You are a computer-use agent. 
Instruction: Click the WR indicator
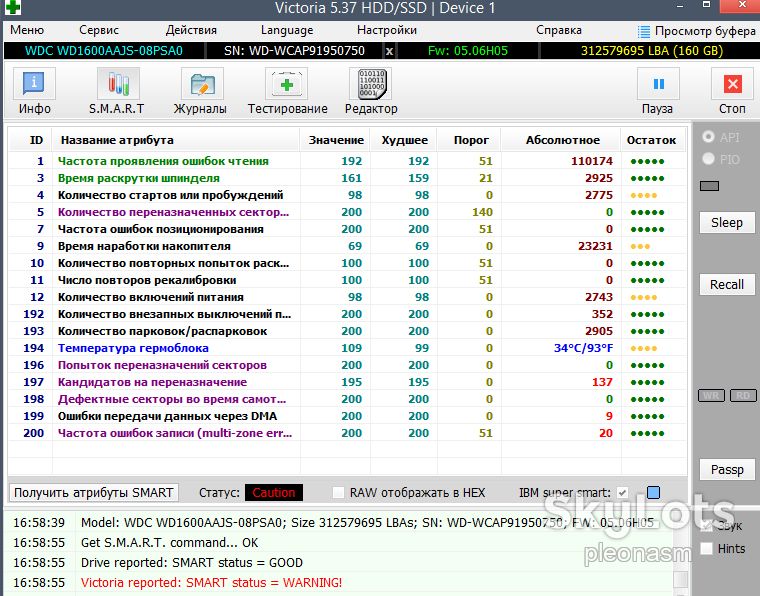(711, 395)
